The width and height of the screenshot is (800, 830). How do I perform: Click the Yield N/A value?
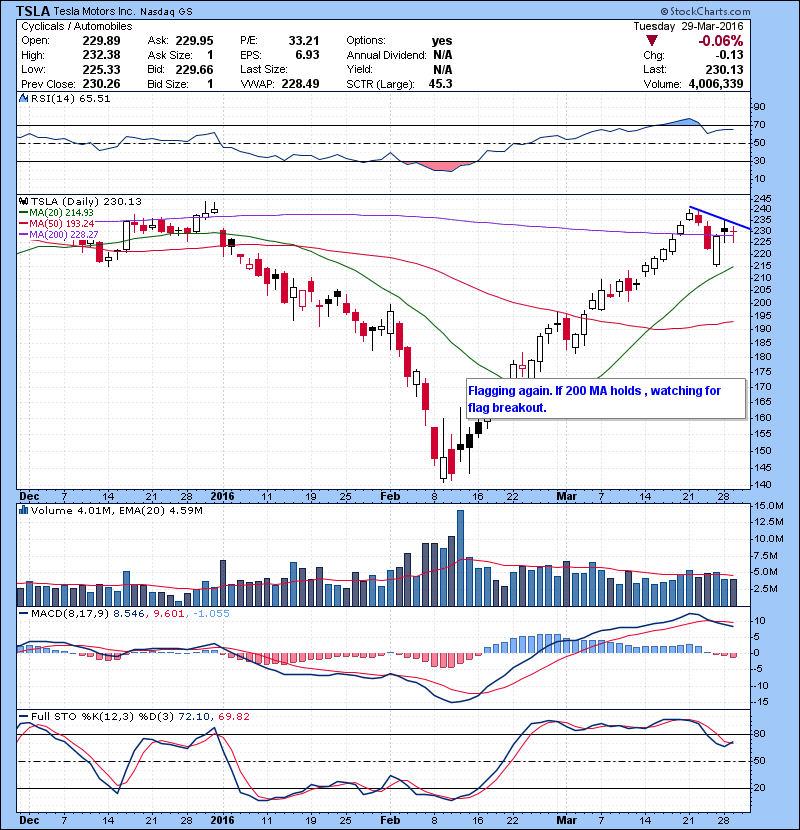click(443, 70)
